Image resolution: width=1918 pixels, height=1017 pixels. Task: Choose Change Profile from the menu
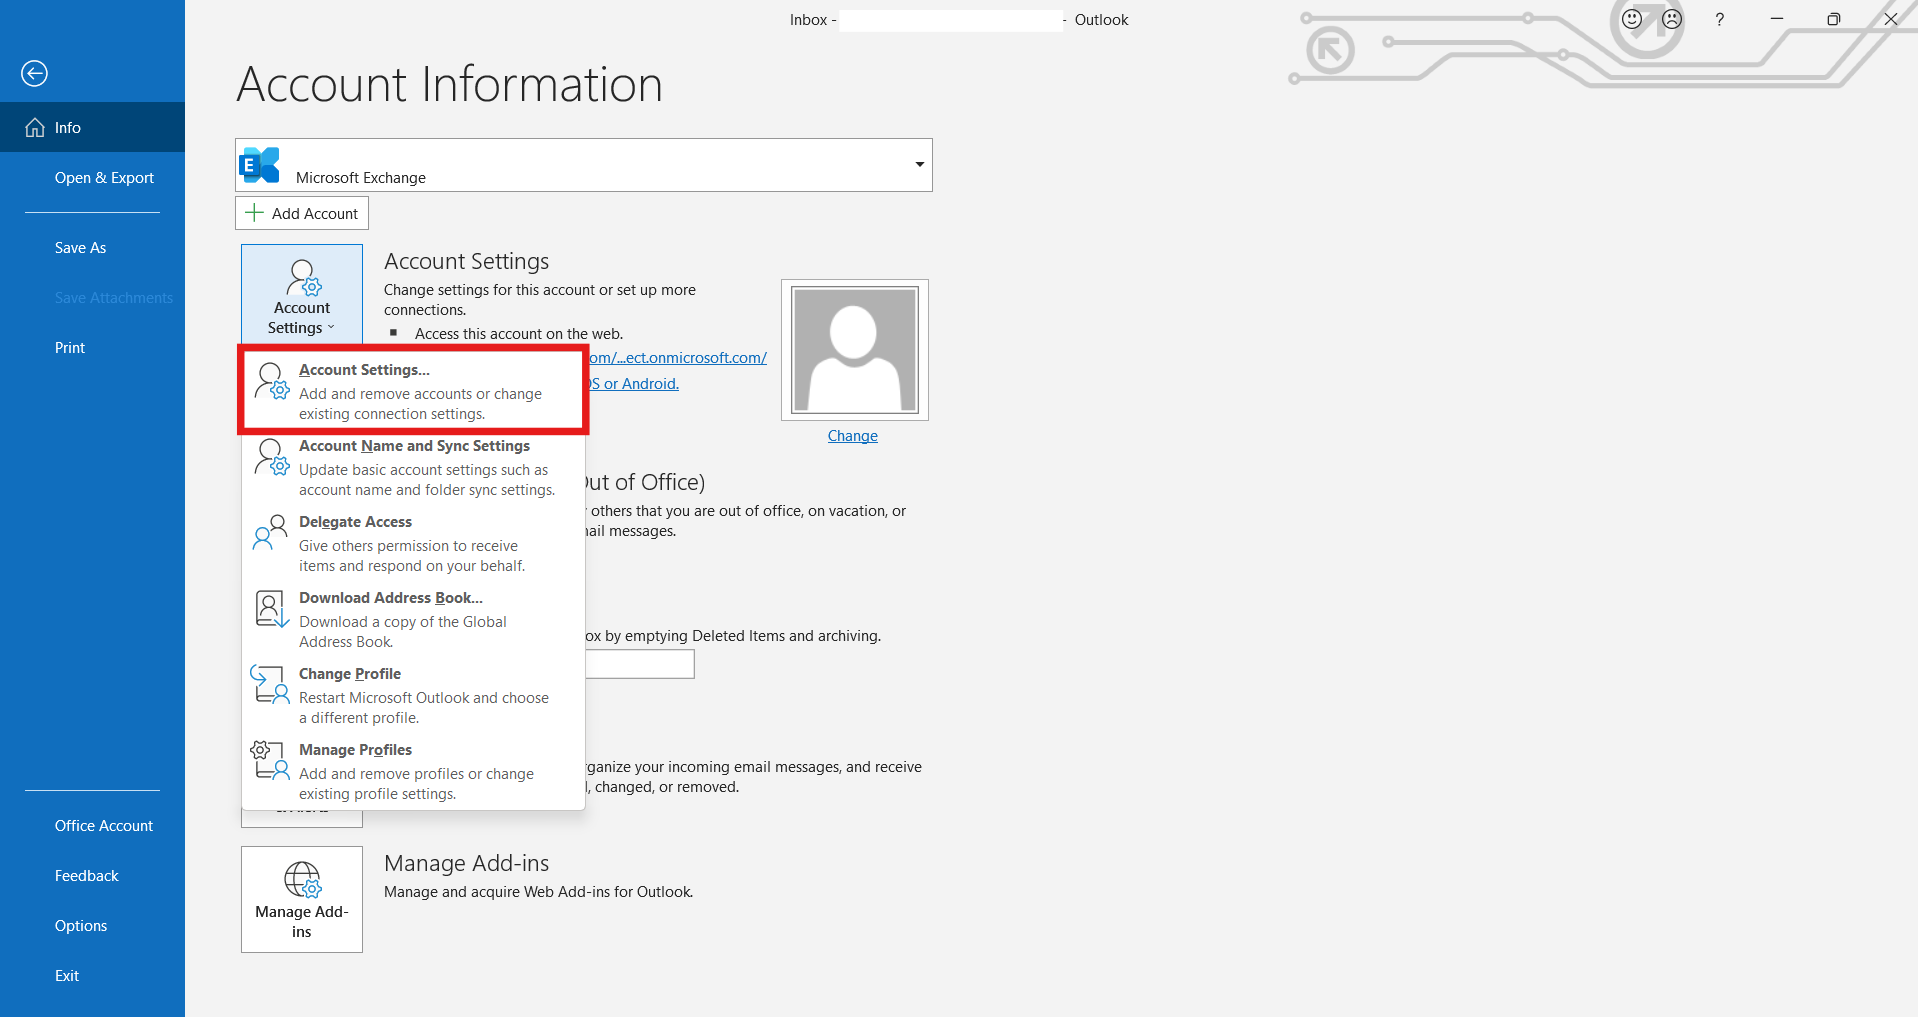pos(413,695)
